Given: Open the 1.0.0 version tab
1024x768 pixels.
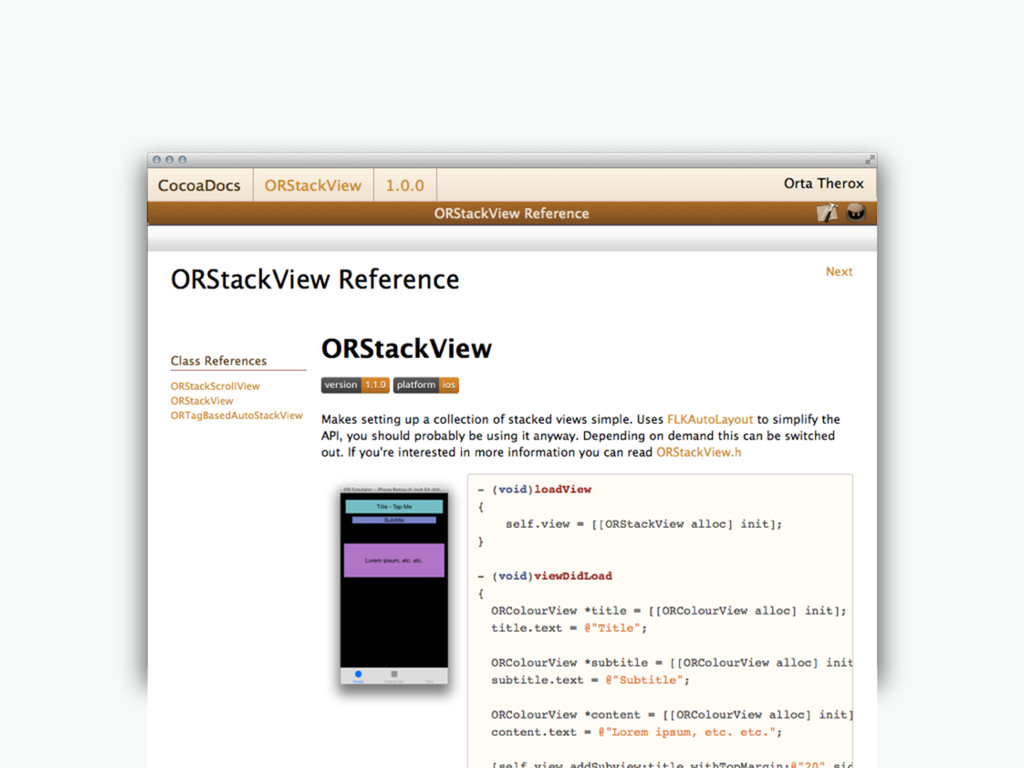Looking at the screenshot, I should click(x=405, y=185).
